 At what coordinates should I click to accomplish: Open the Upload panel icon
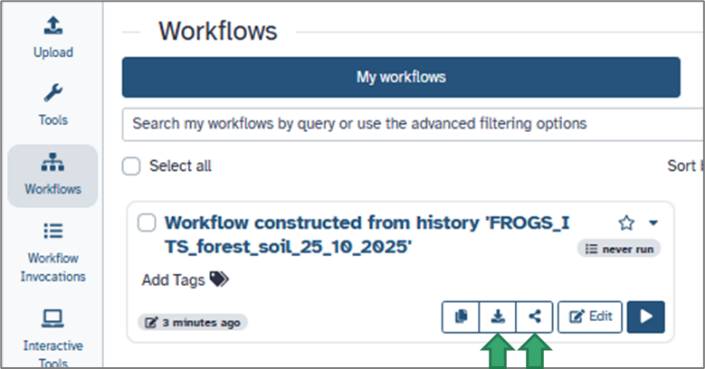53,26
